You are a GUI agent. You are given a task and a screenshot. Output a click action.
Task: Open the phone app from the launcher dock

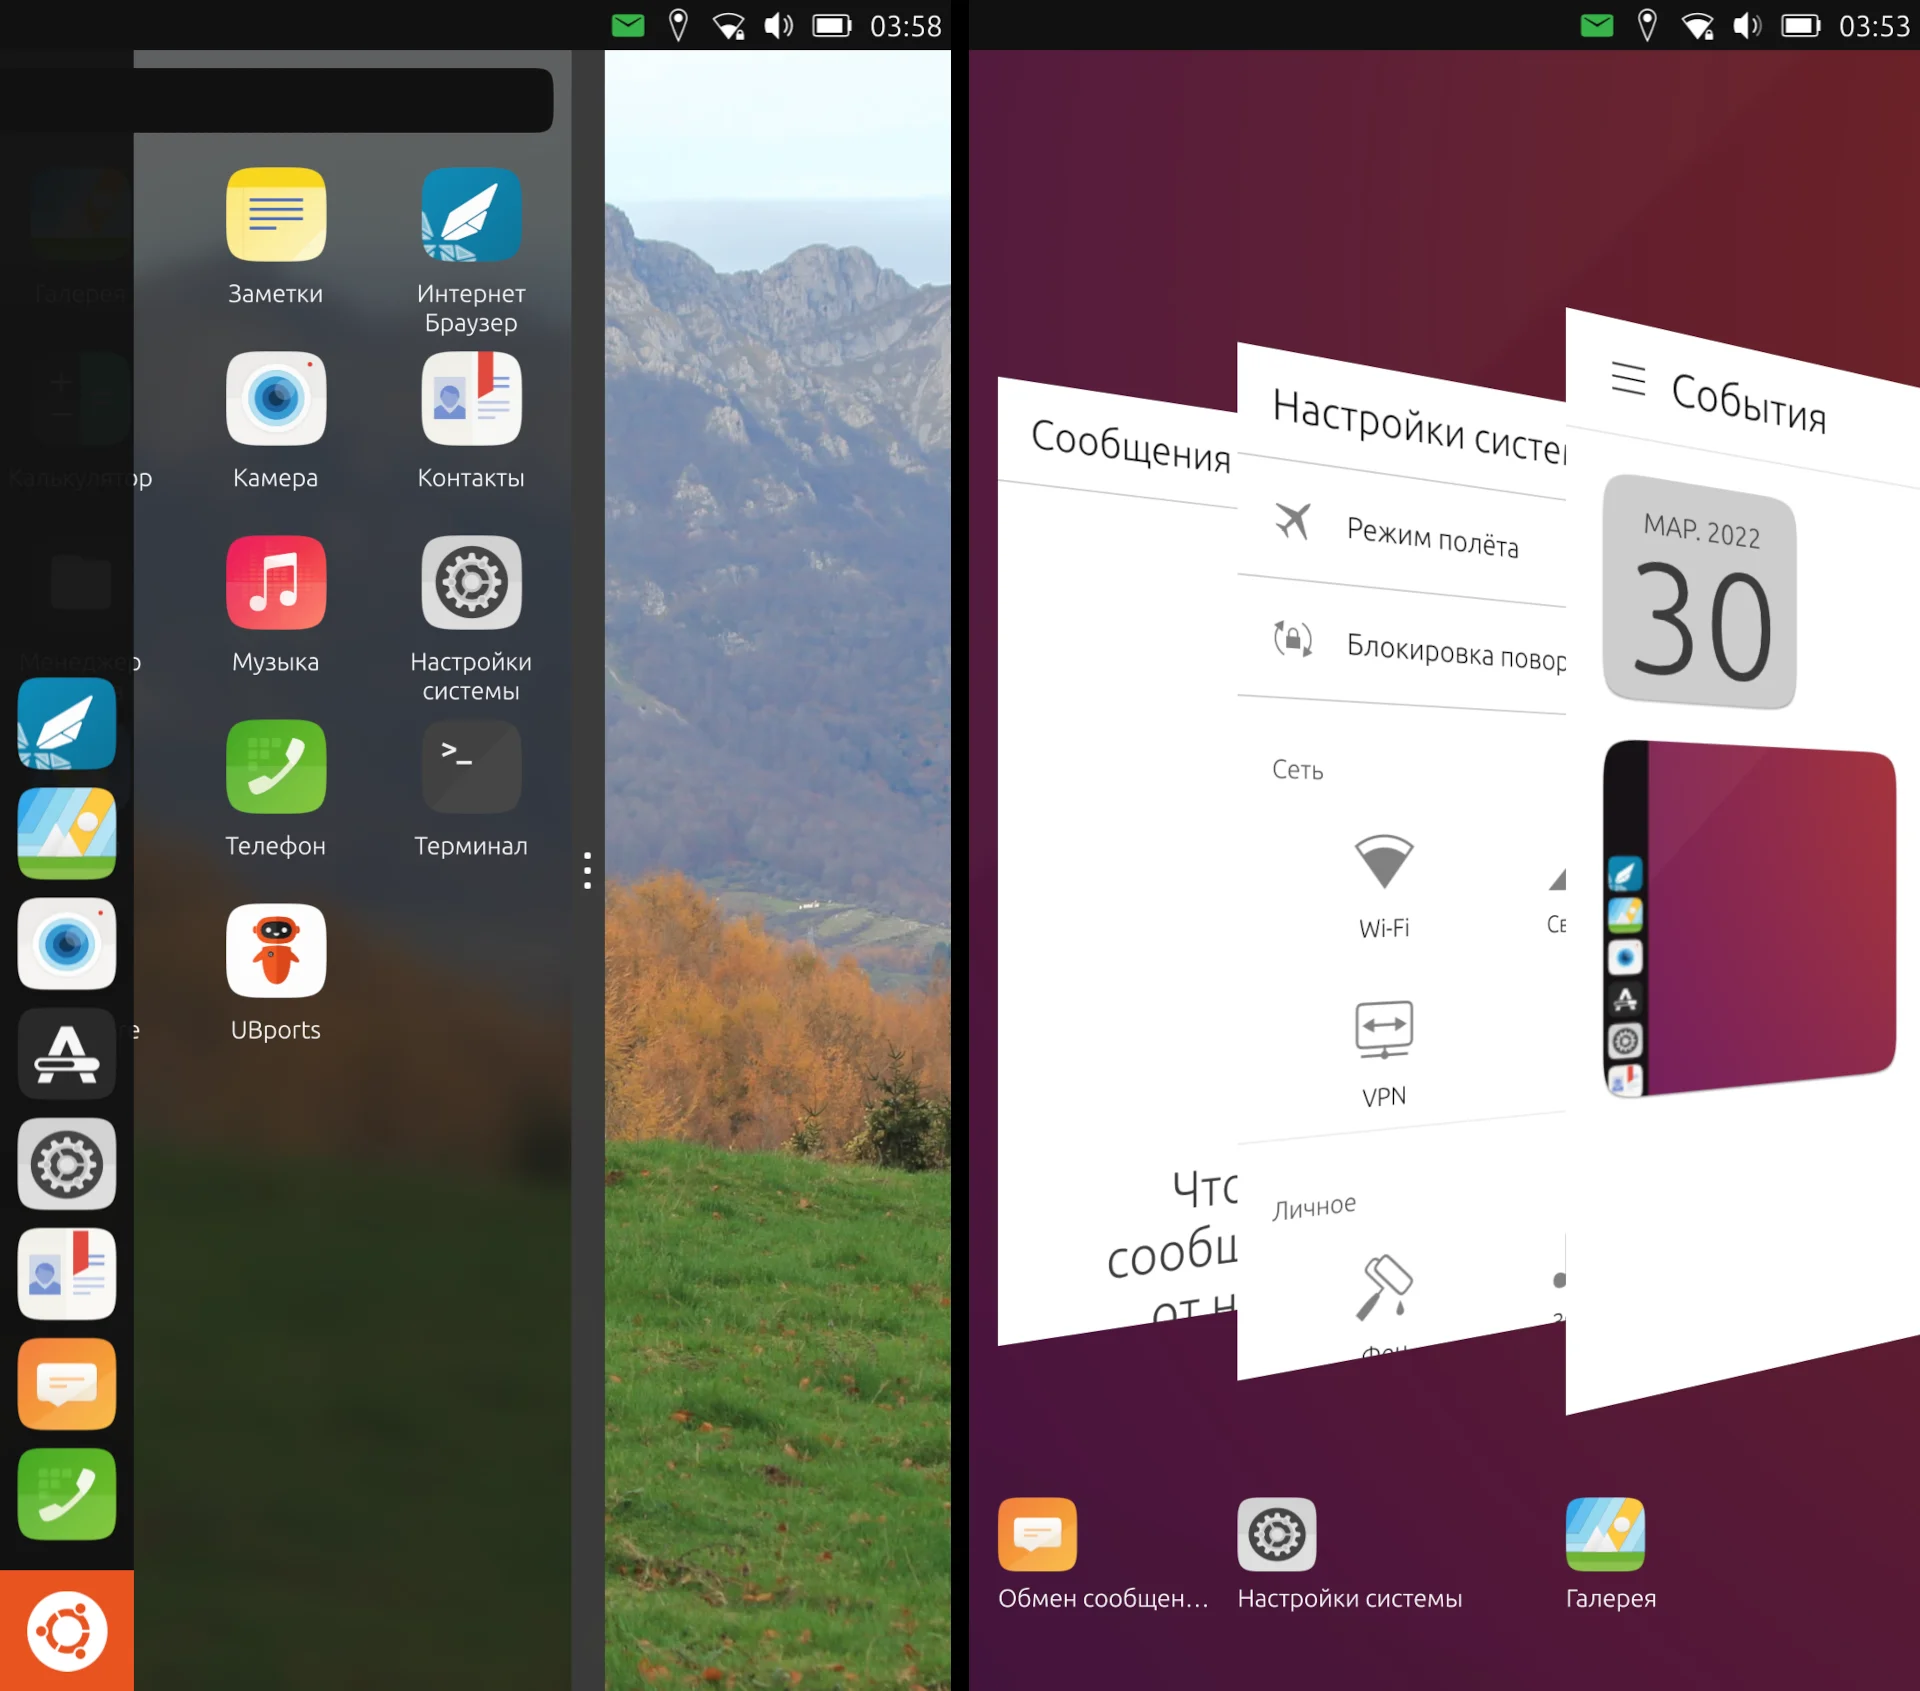pos(65,1494)
